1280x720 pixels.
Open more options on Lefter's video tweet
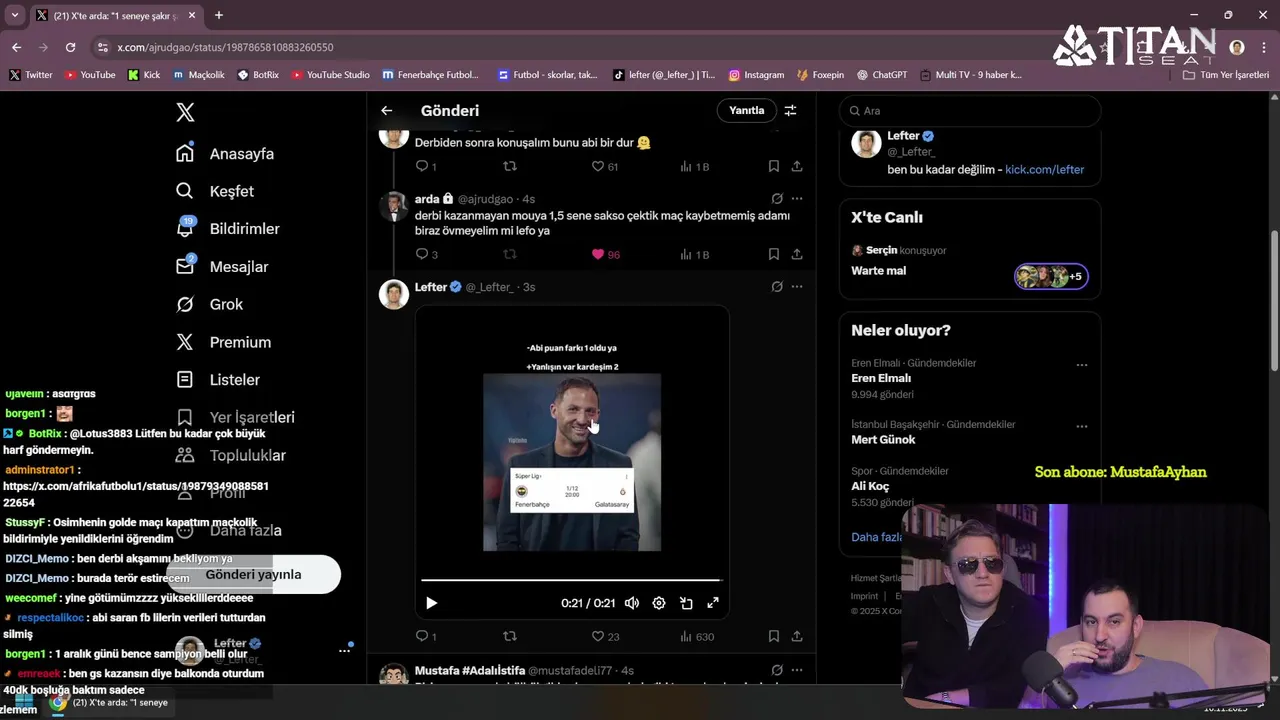click(x=797, y=287)
